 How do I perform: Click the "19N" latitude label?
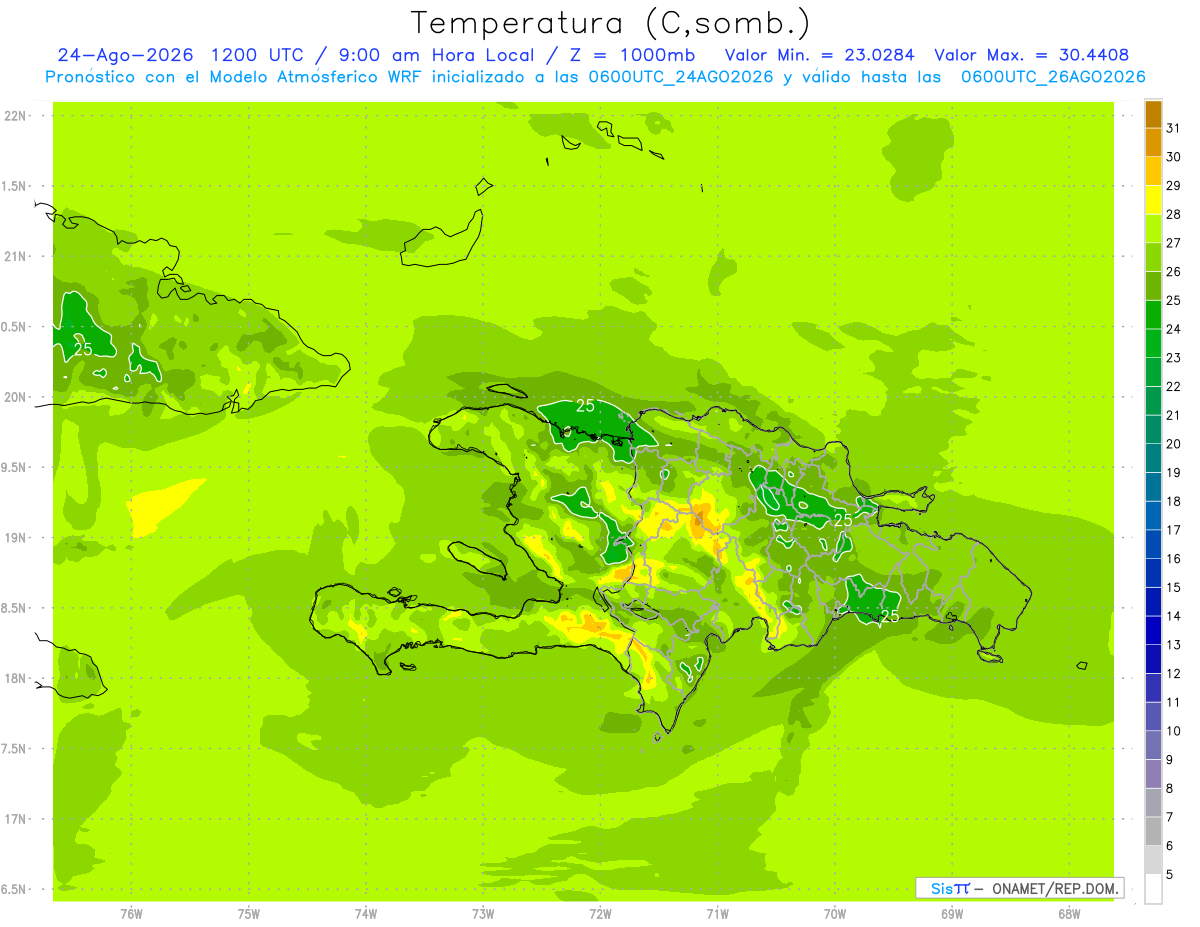(16, 538)
